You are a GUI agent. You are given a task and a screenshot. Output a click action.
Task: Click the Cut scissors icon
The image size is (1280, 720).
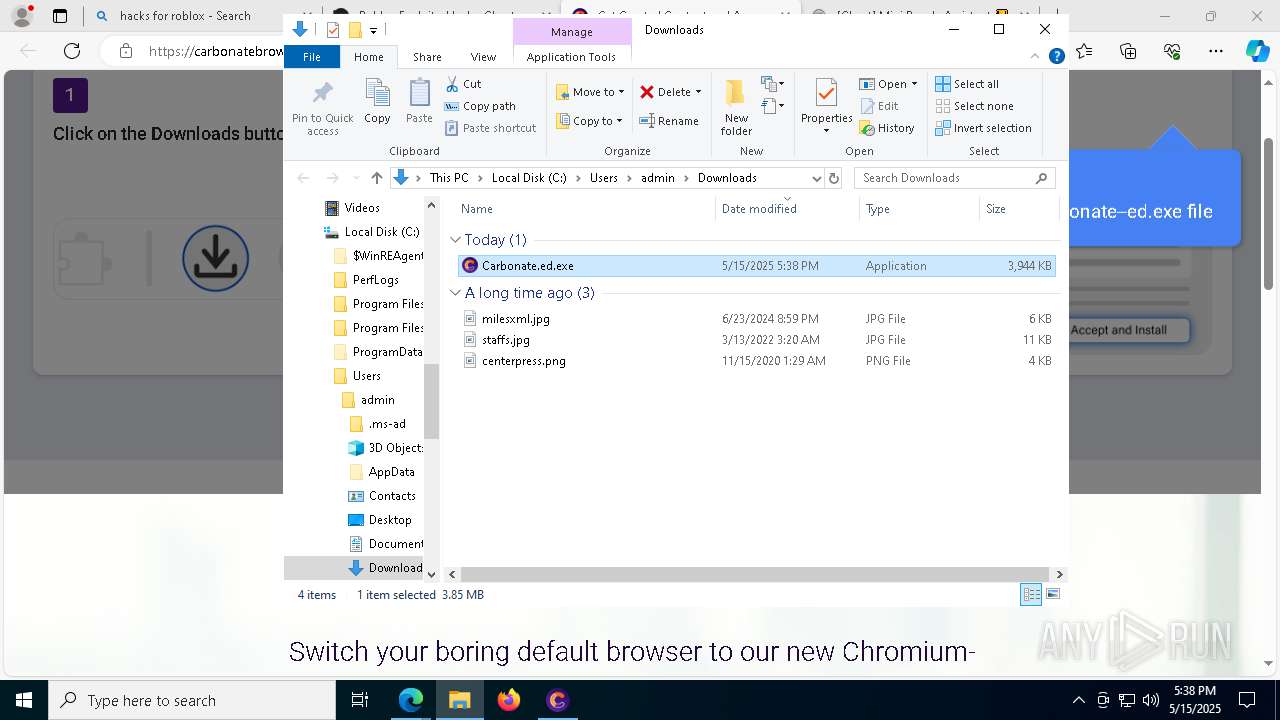pyautogui.click(x=452, y=84)
